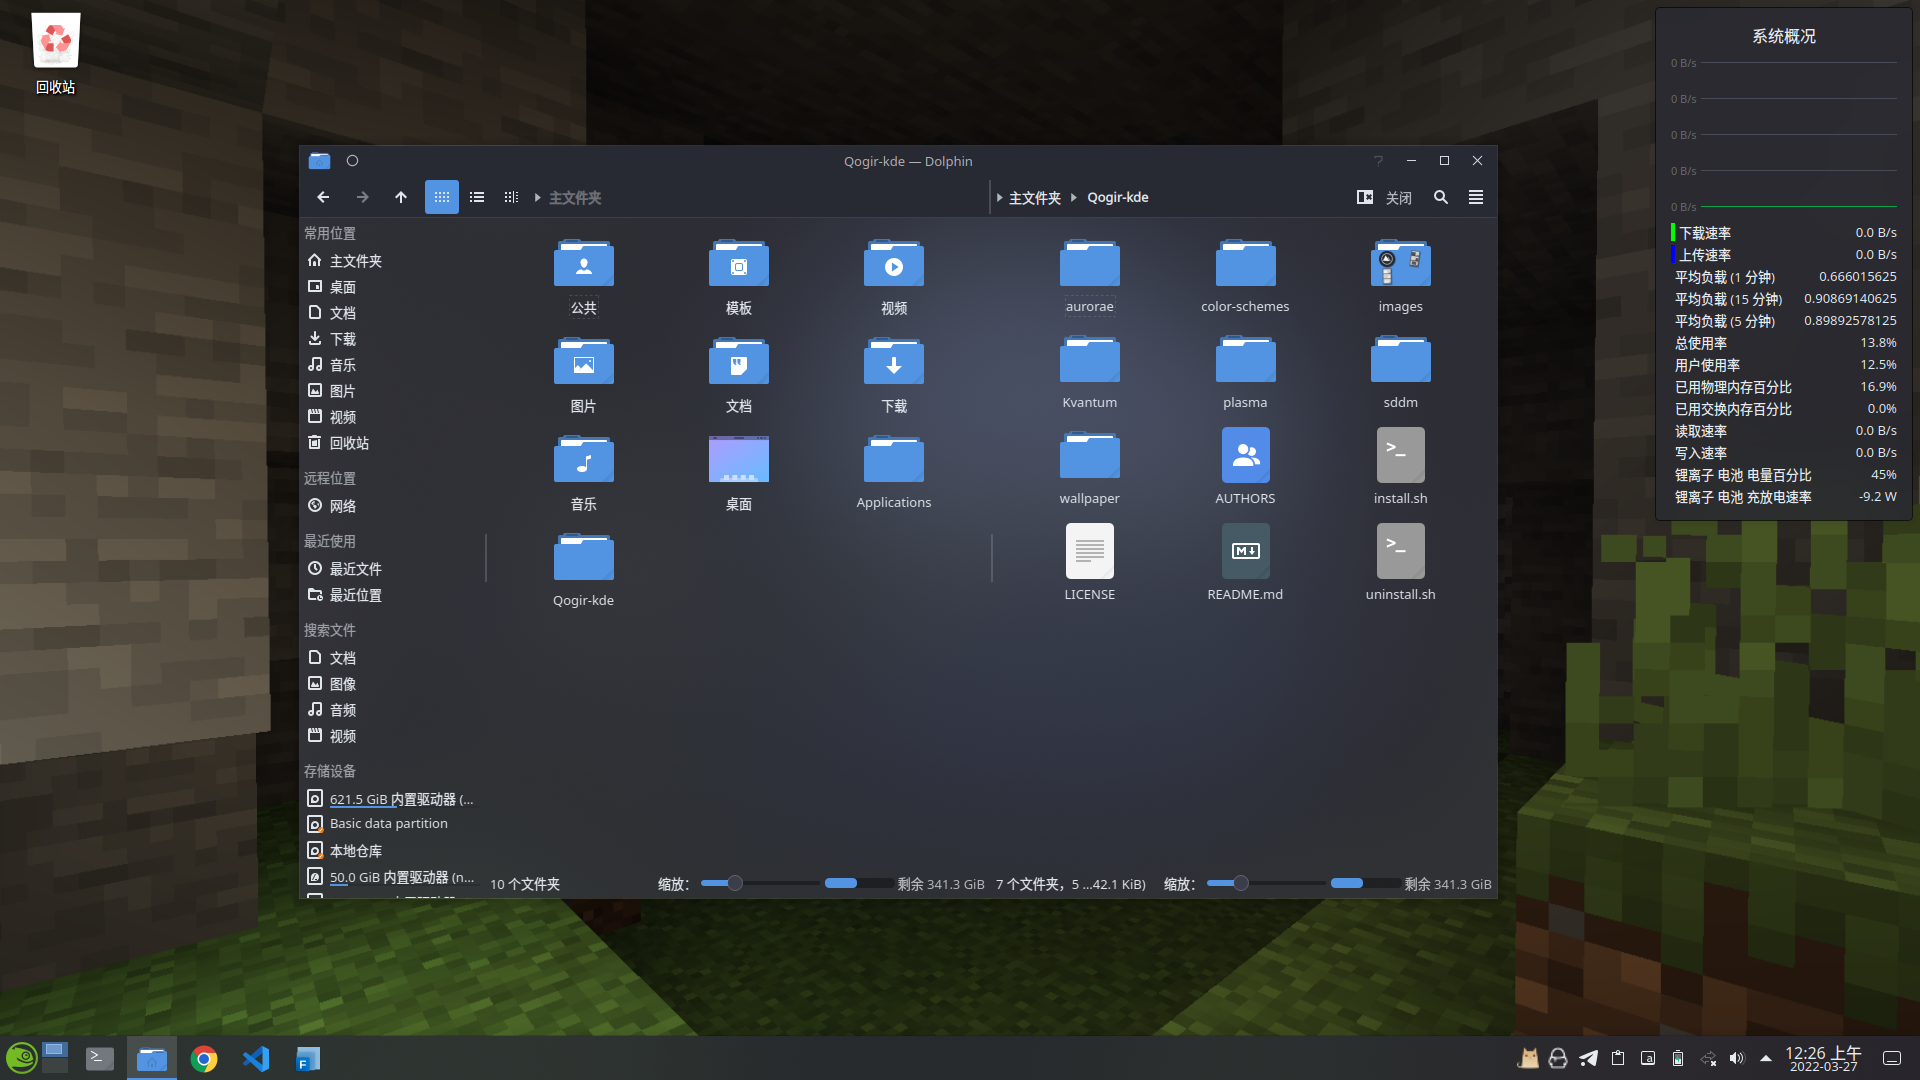Select the wallpaper folder
1920x1080 pixels.
(x=1090, y=457)
